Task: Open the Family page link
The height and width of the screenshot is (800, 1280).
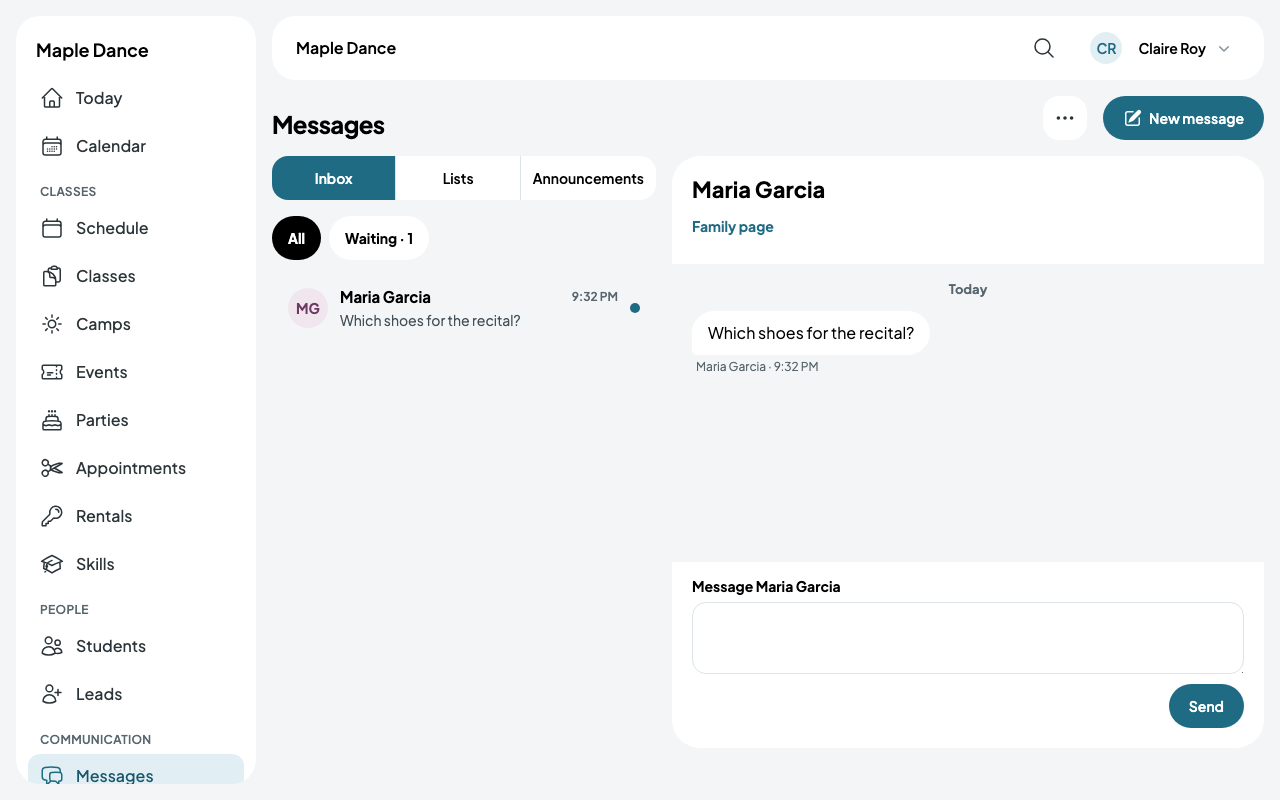Action: [733, 227]
